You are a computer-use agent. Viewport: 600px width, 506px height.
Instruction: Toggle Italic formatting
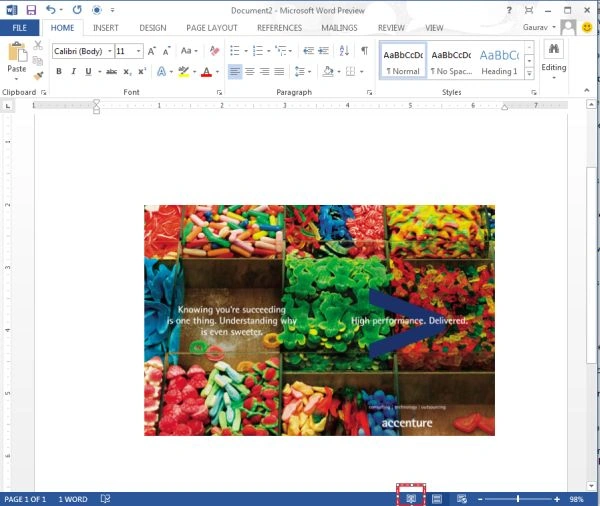click(73, 71)
